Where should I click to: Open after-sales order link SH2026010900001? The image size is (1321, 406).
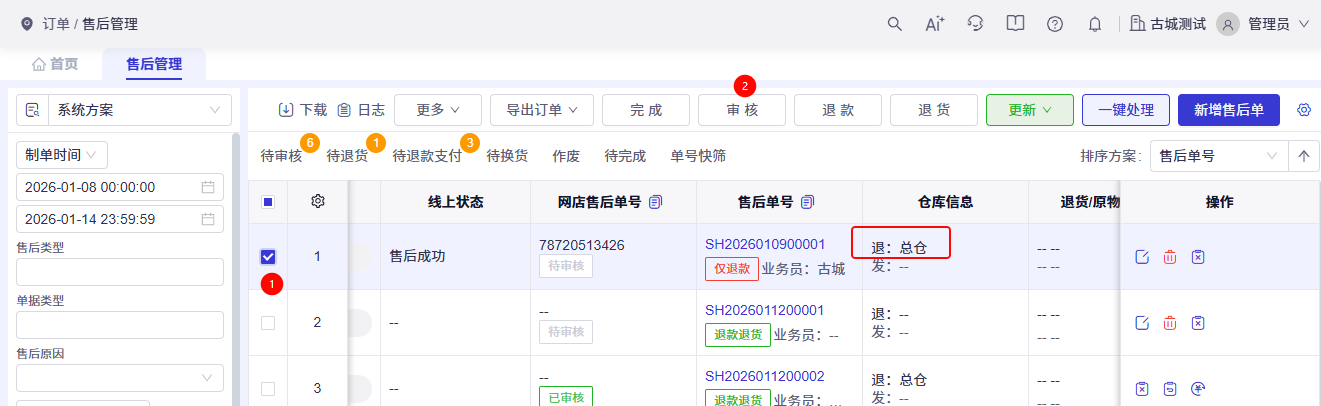(x=765, y=244)
